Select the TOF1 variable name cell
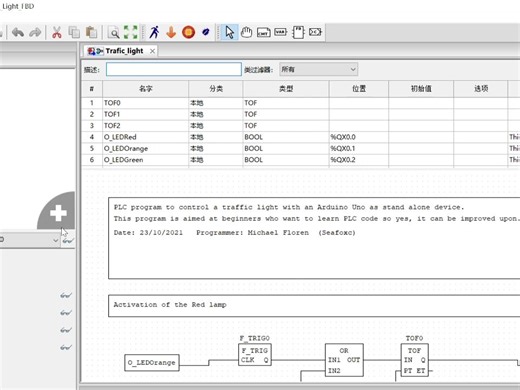 tap(146, 114)
